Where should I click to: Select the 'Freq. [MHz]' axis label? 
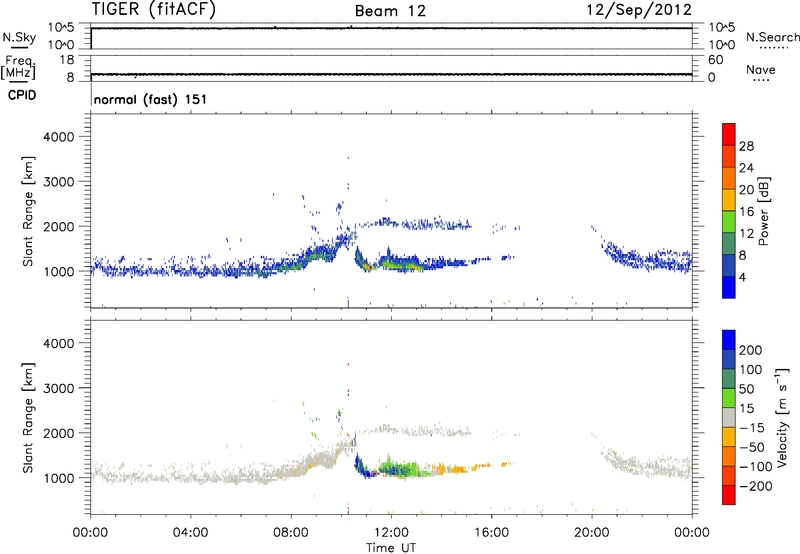(x=18, y=67)
